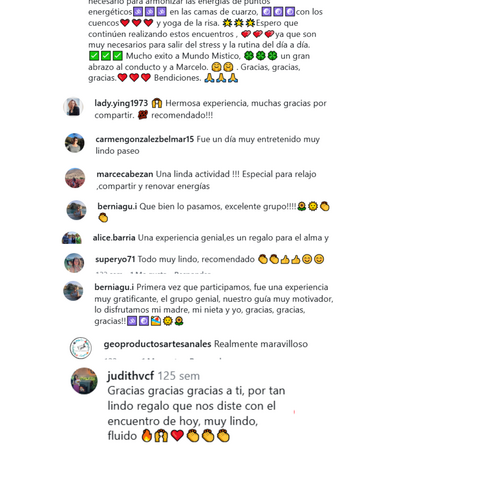The image size is (480, 480).
Task: Open carmengonzalezbelmar15 username link
Action: (145, 139)
